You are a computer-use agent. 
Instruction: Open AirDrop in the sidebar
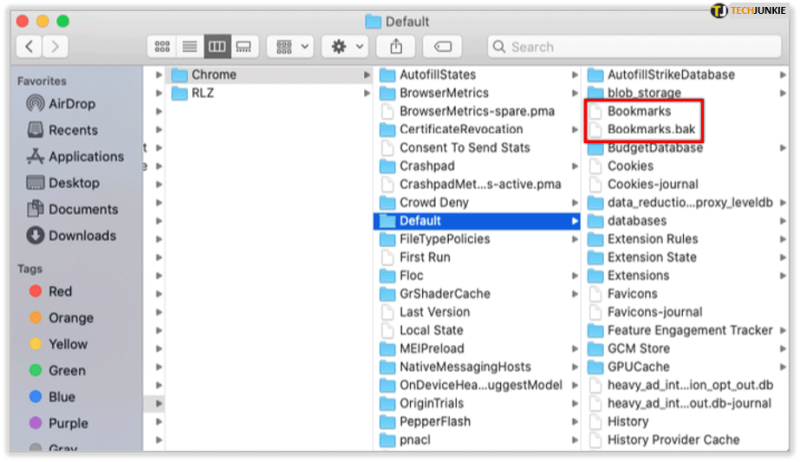61,104
